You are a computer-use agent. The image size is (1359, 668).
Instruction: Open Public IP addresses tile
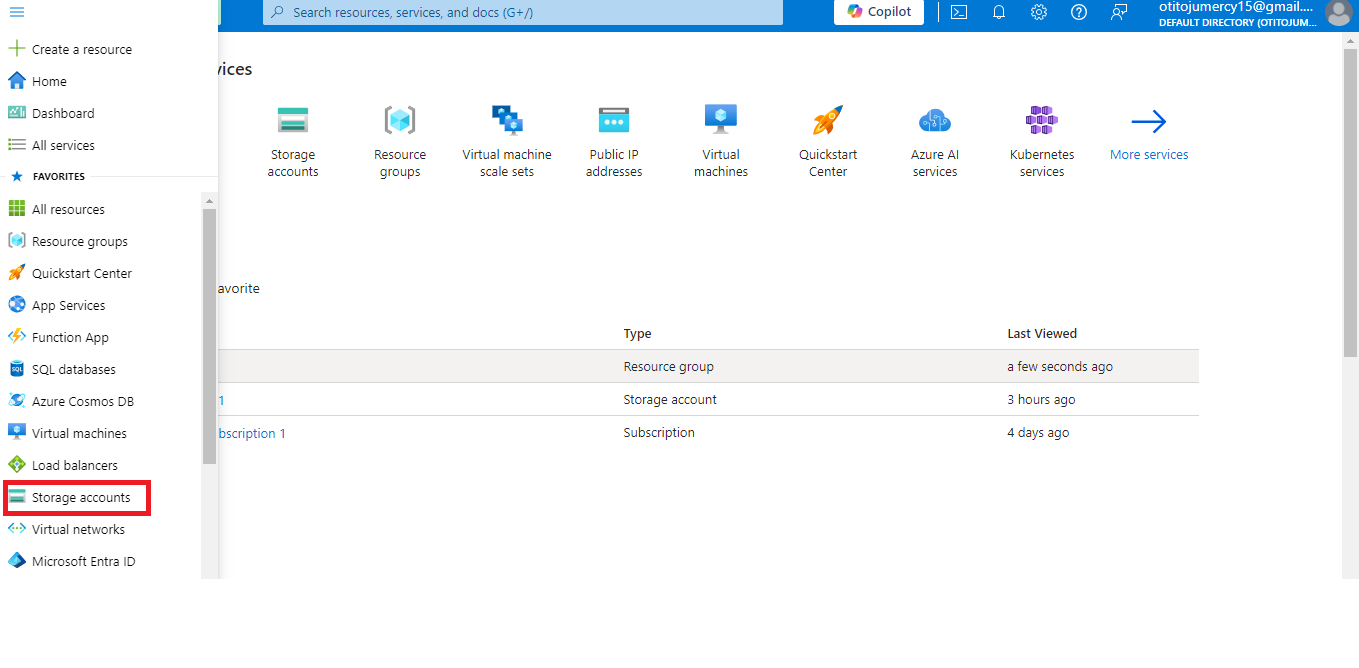613,121
